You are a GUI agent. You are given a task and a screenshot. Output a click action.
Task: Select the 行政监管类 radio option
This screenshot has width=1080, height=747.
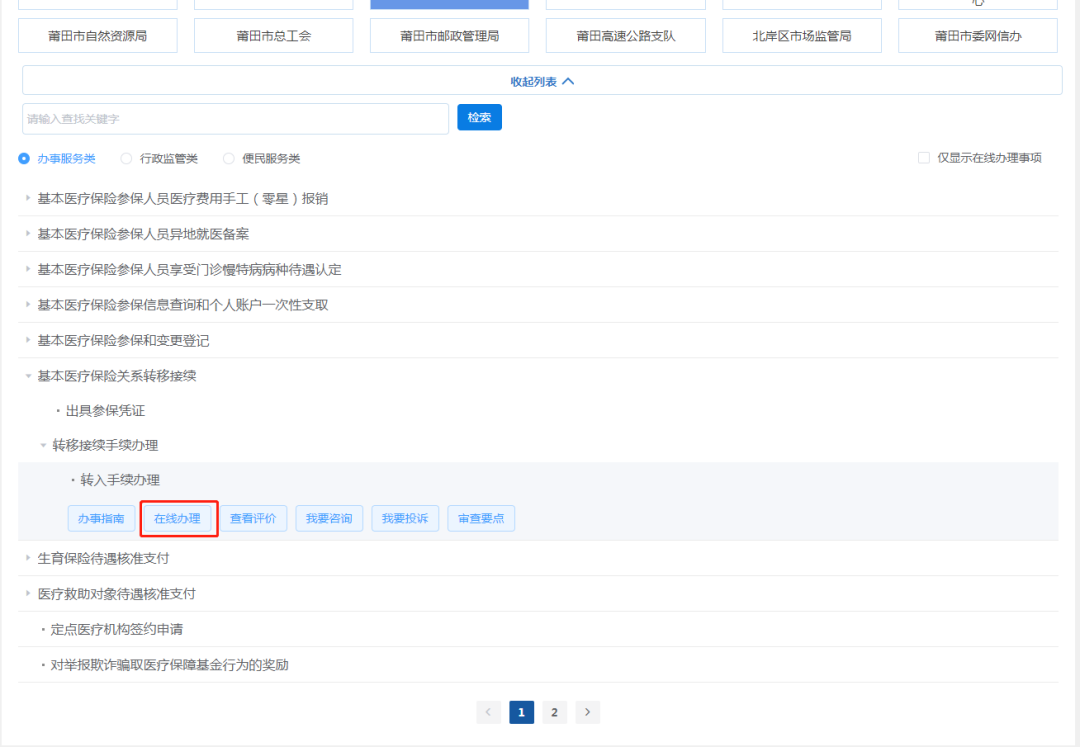click(126, 158)
